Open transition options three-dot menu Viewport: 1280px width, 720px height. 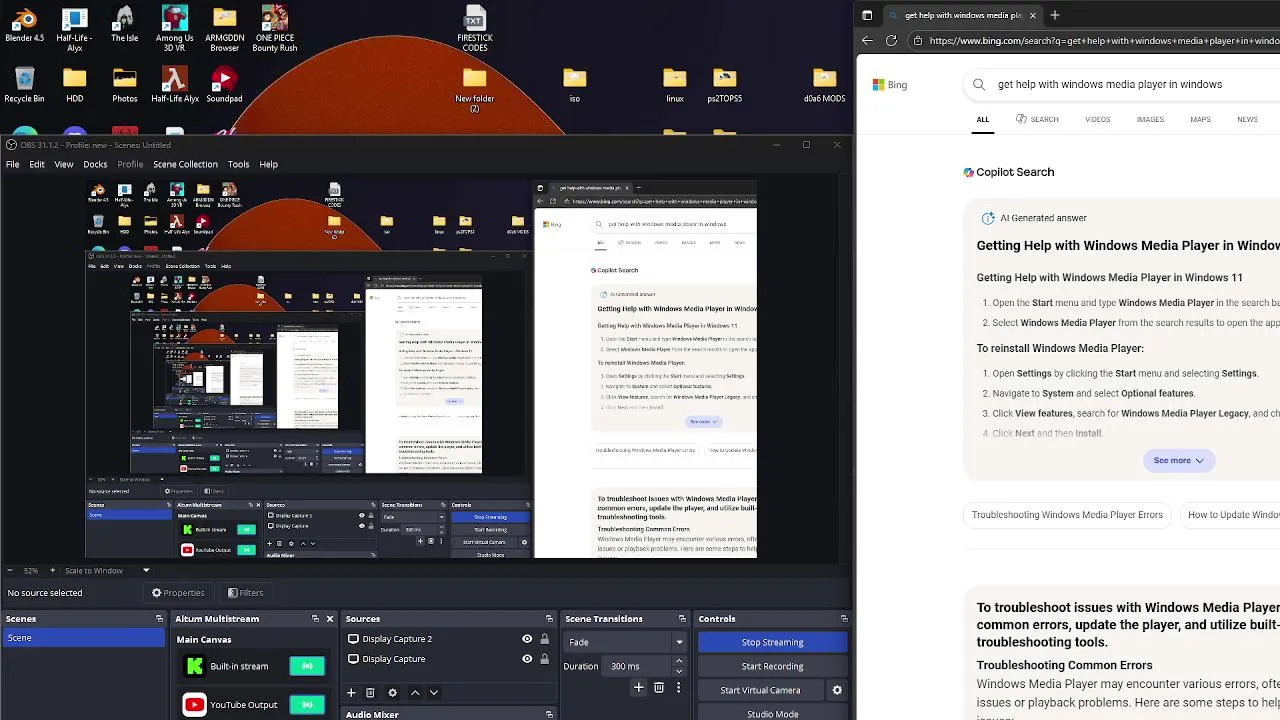click(678, 687)
